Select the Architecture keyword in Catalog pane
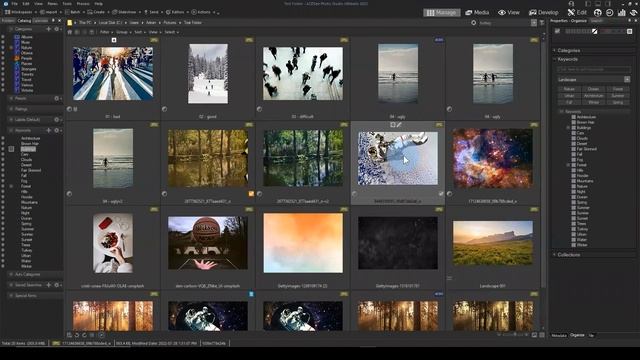The image size is (640, 360). coord(31,138)
